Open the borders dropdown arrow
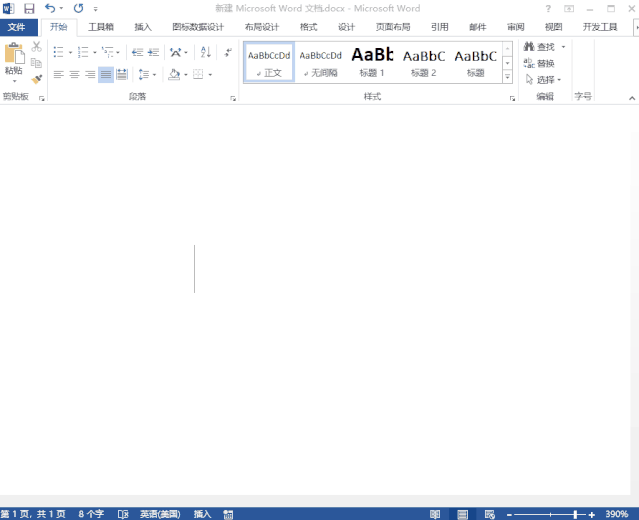Viewport: 639px width, 520px height. tap(210, 75)
